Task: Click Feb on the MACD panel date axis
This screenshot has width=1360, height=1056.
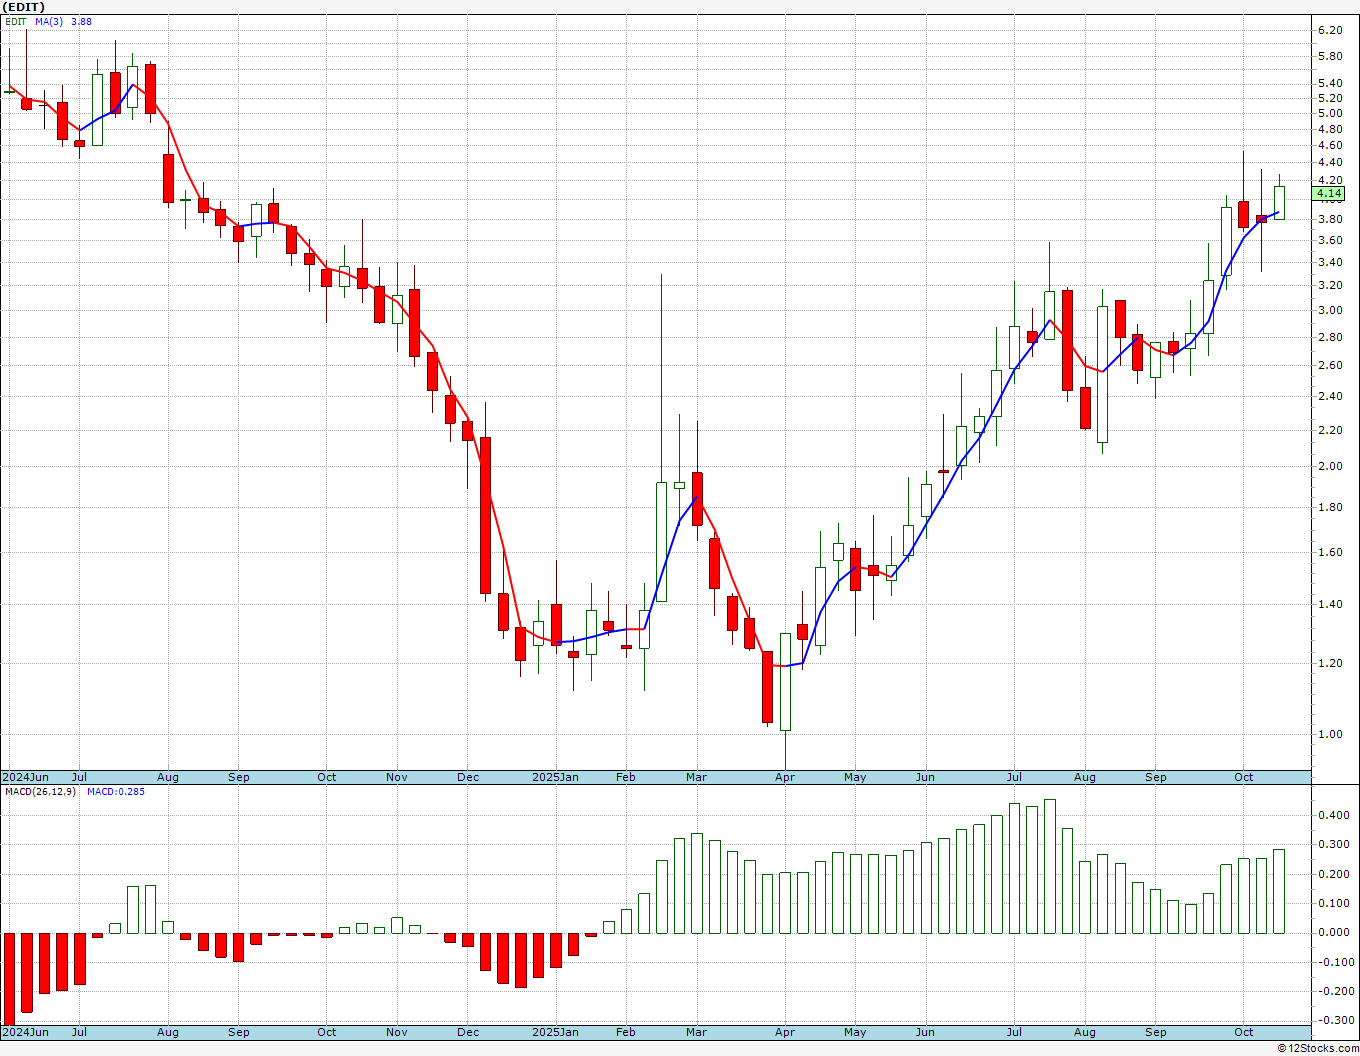Action: 626,1032
